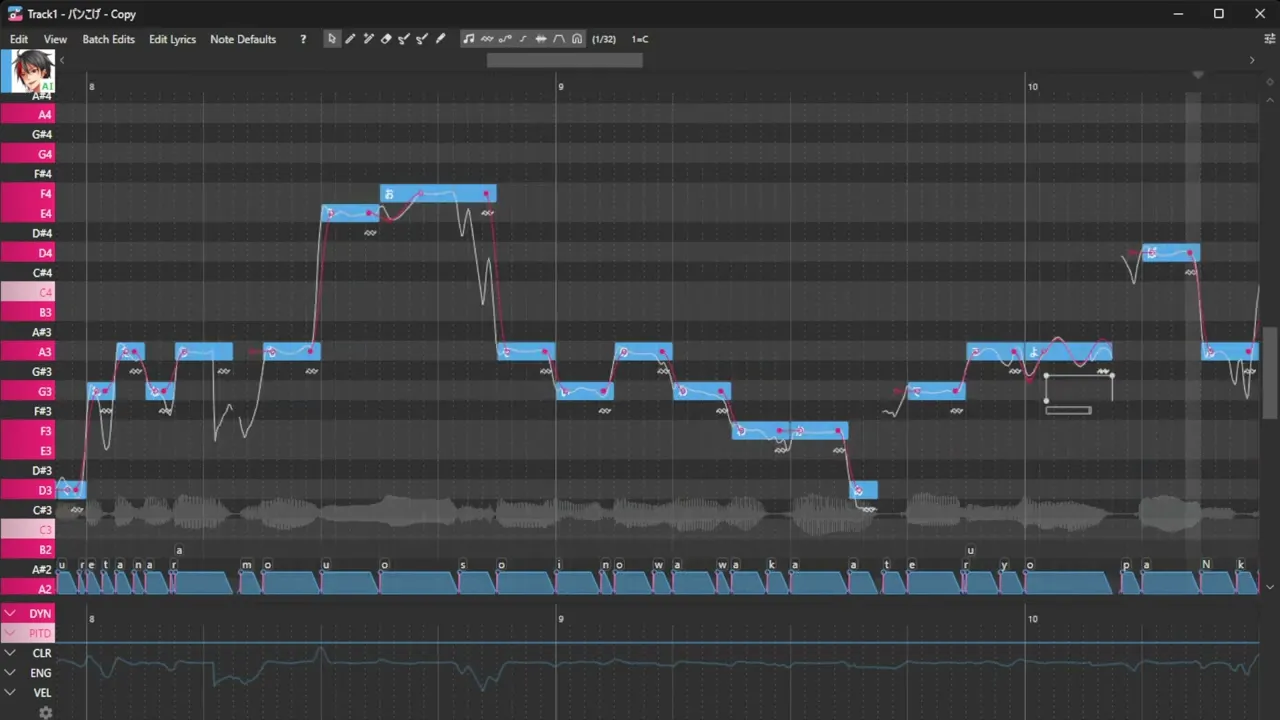Image resolution: width=1280 pixels, height=720 pixels.
Task: Click the G4 piano key
Action: [x=28, y=154]
